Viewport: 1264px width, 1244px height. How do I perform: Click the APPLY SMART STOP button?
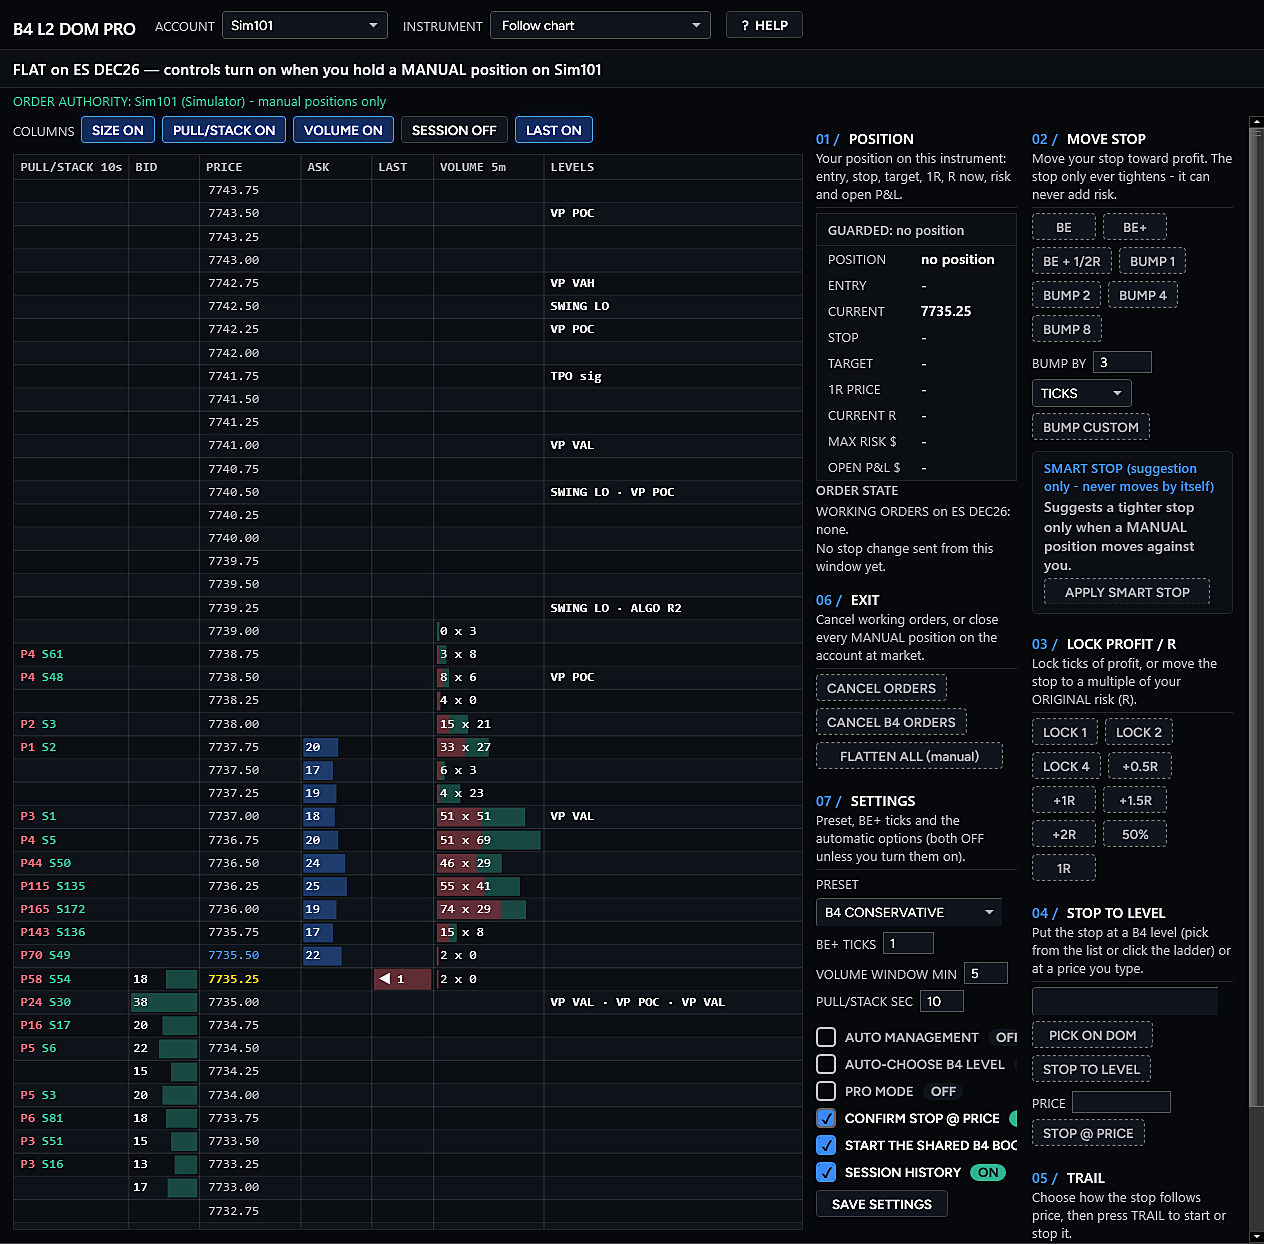pyautogui.click(x=1127, y=592)
